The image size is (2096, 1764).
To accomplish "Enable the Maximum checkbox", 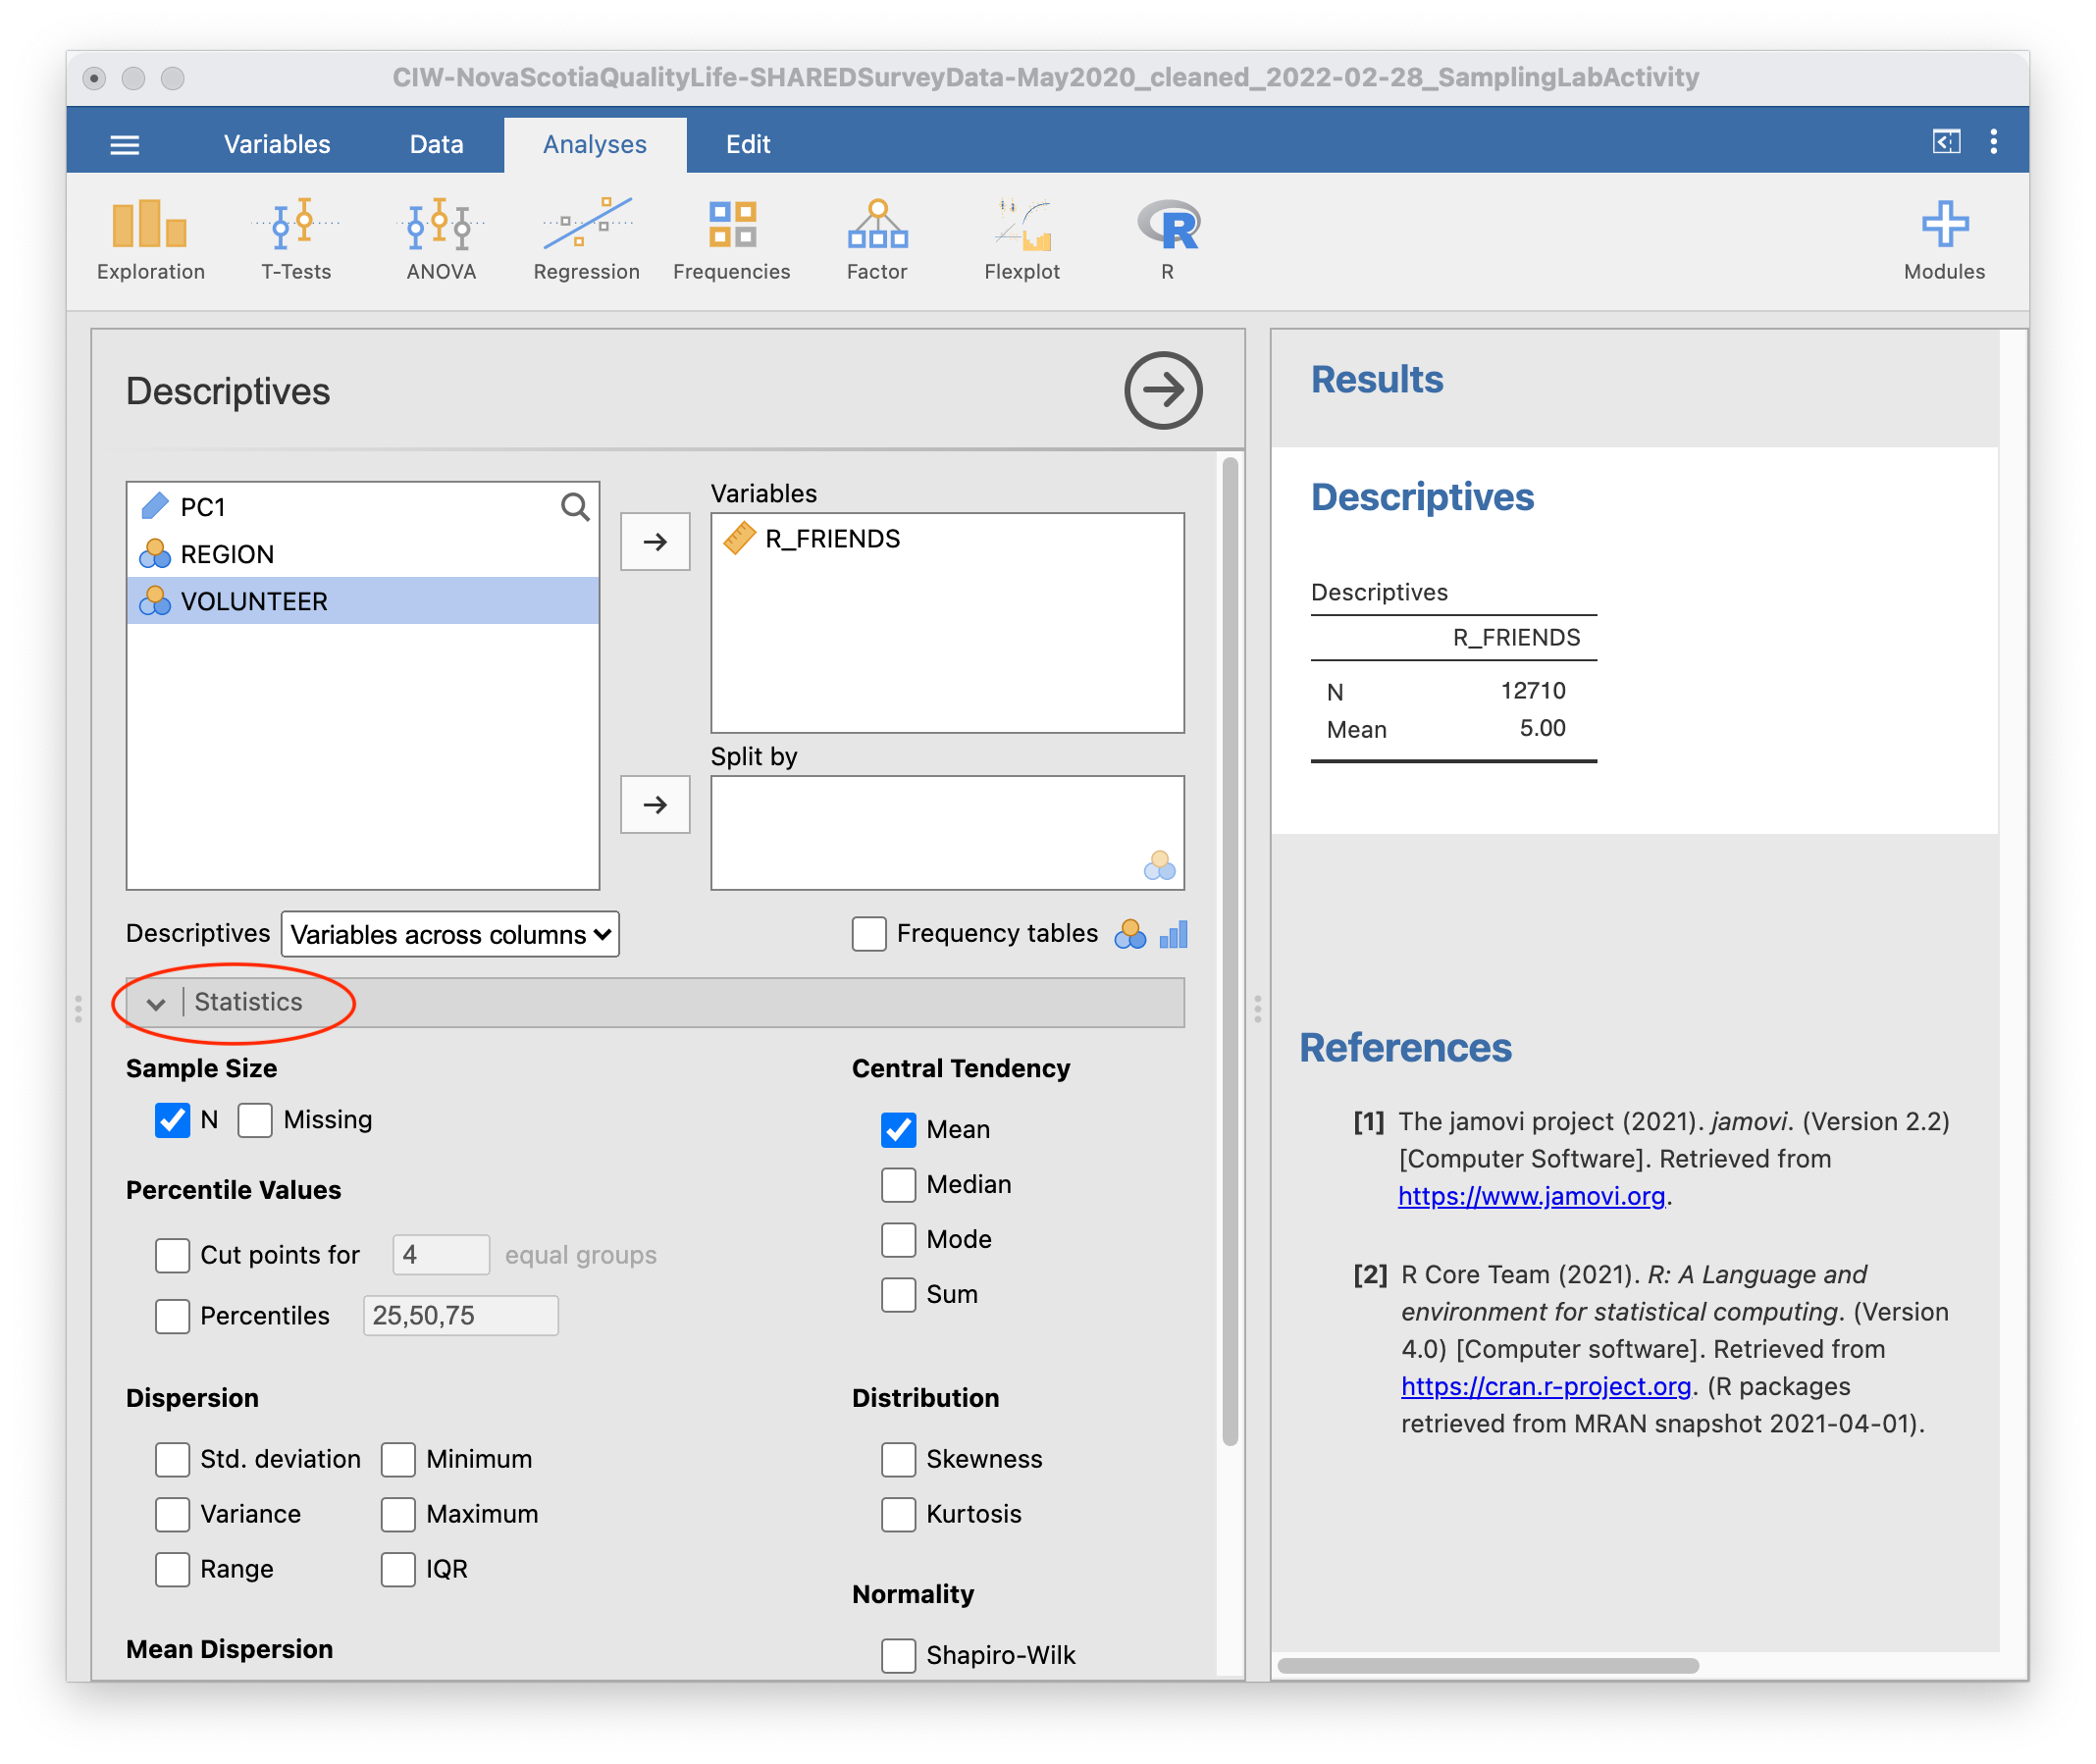I will pyautogui.click(x=398, y=1515).
